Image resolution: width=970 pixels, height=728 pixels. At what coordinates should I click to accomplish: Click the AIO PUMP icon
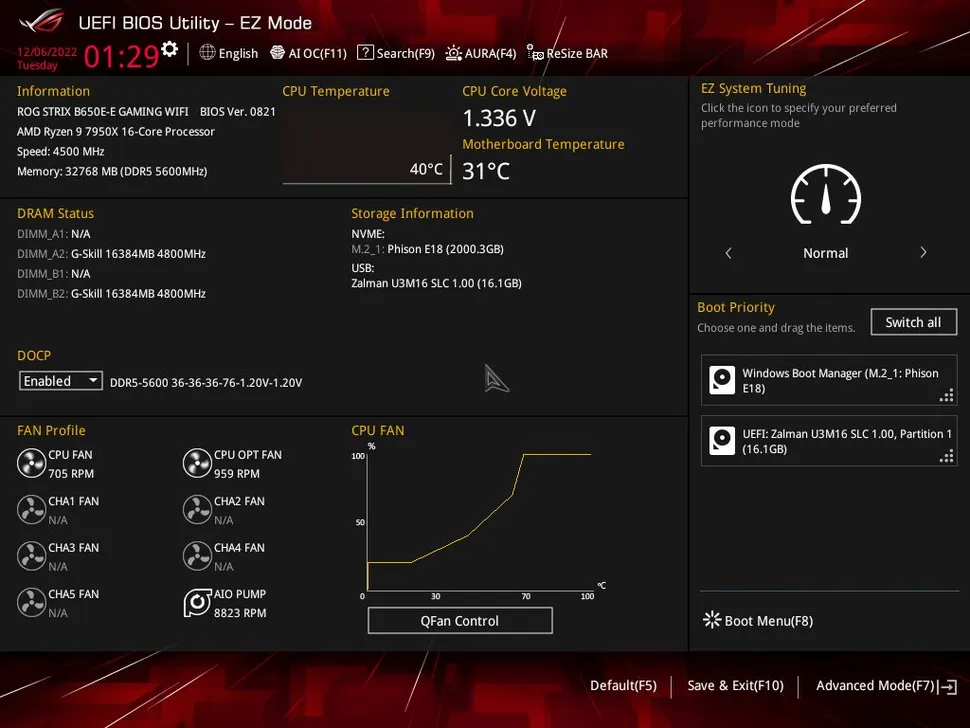(x=197, y=602)
